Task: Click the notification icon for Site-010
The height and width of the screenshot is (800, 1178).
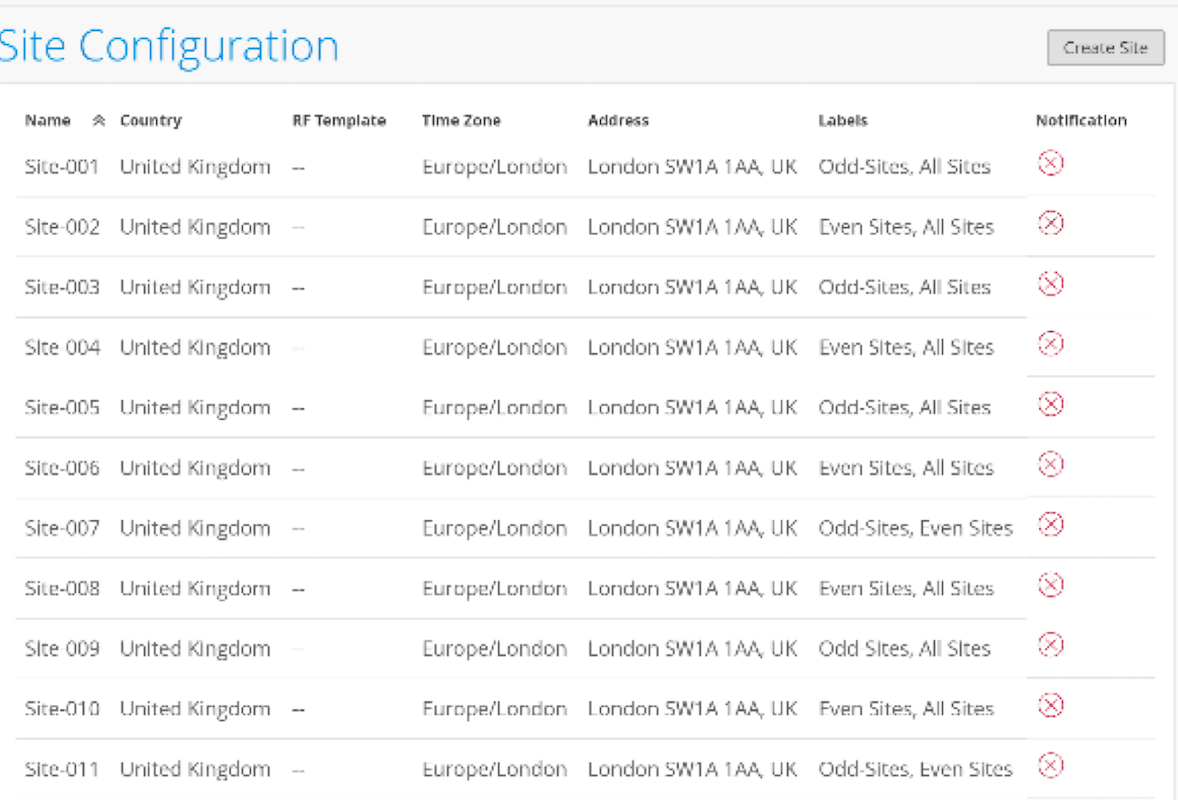Action: (x=1050, y=706)
